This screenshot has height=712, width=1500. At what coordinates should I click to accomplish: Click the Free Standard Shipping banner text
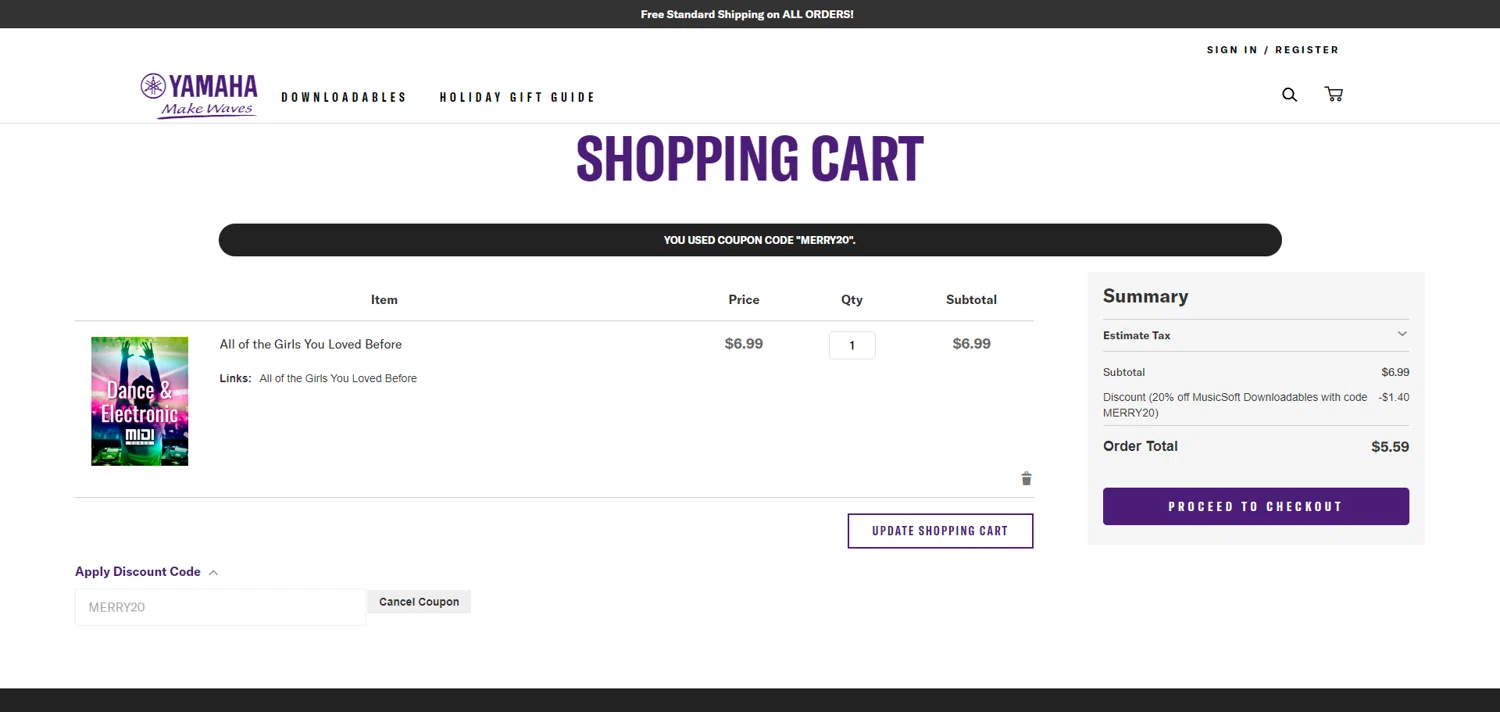click(x=747, y=14)
